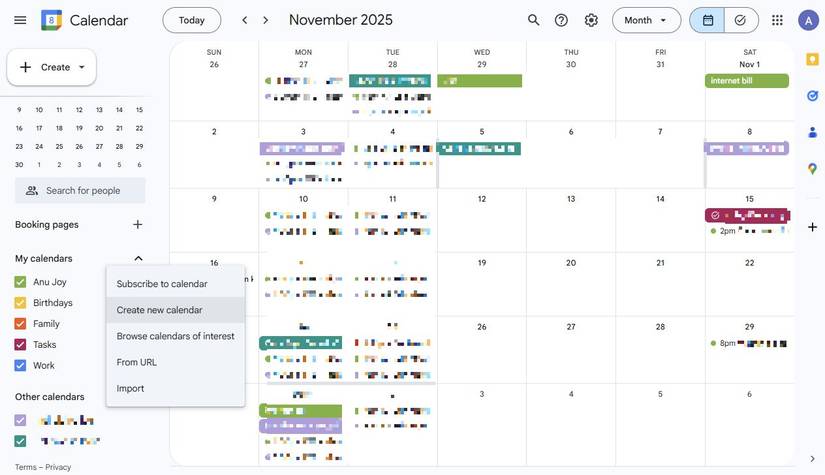Click the Today button
The image size is (825, 475).
(x=191, y=20)
